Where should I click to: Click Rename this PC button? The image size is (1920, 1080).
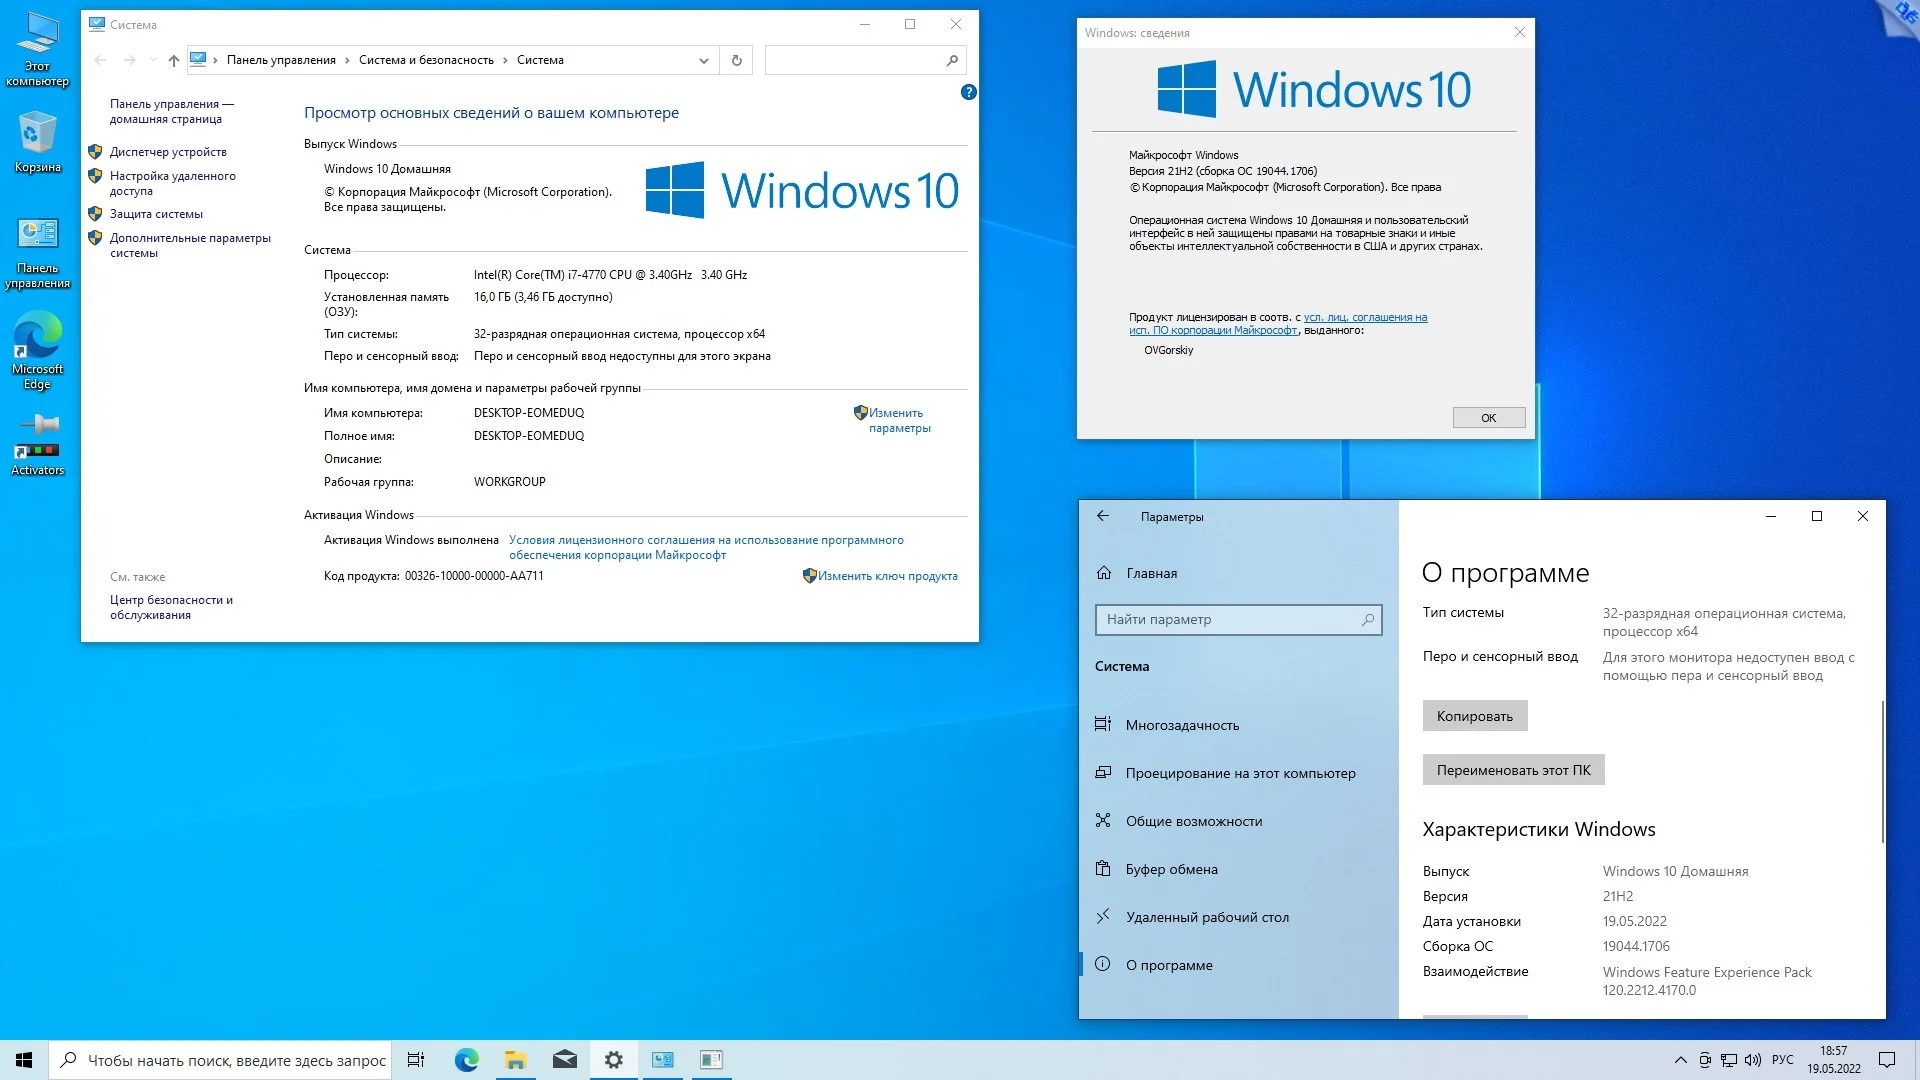pos(1513,770)
